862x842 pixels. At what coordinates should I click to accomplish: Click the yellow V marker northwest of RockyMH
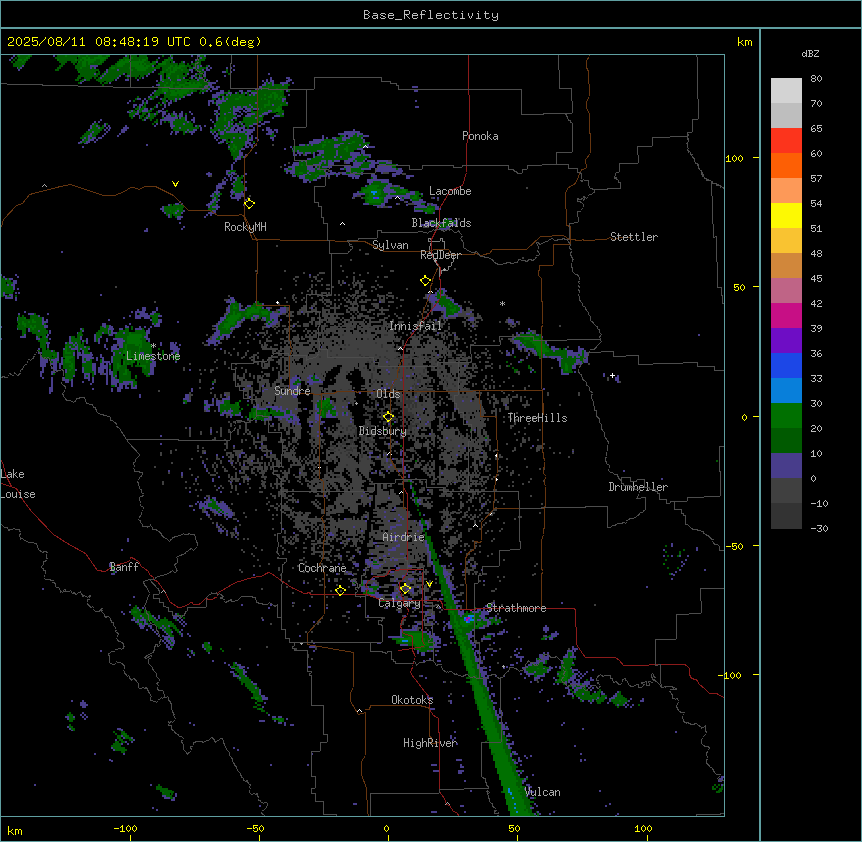pyautogui.click(x=175, y=184)
